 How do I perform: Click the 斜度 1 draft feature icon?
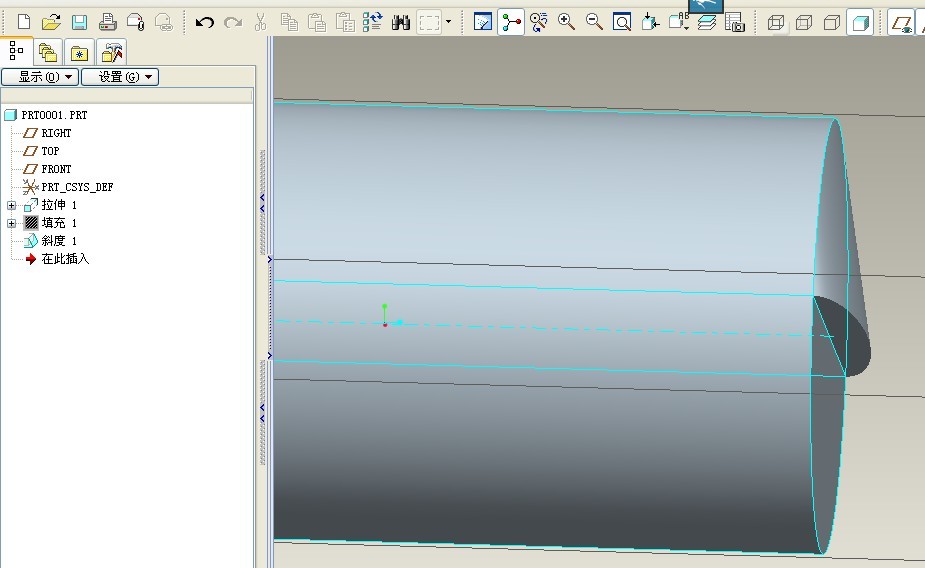31,241
